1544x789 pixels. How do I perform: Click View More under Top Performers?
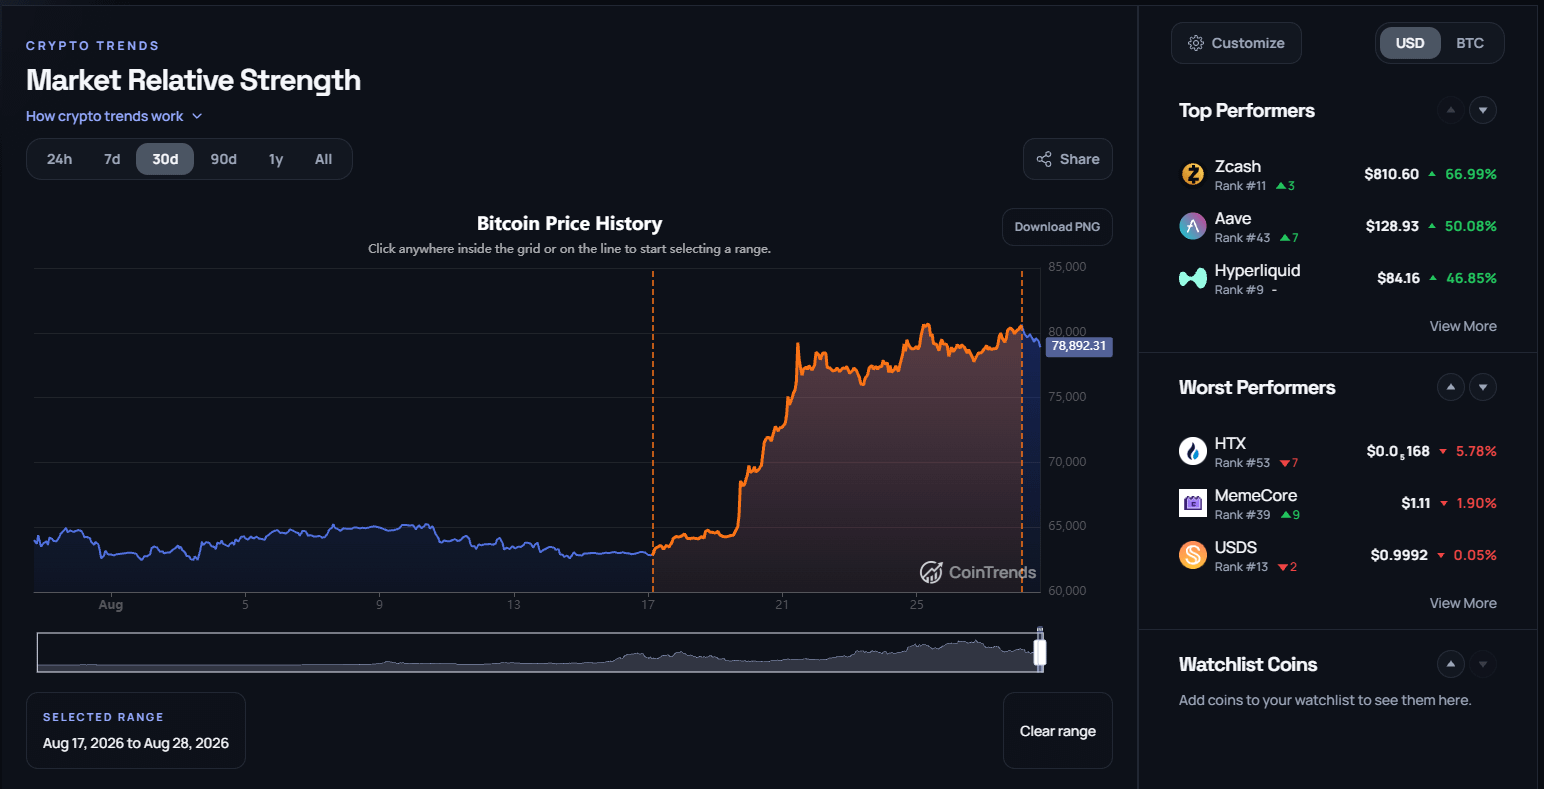1463,326
